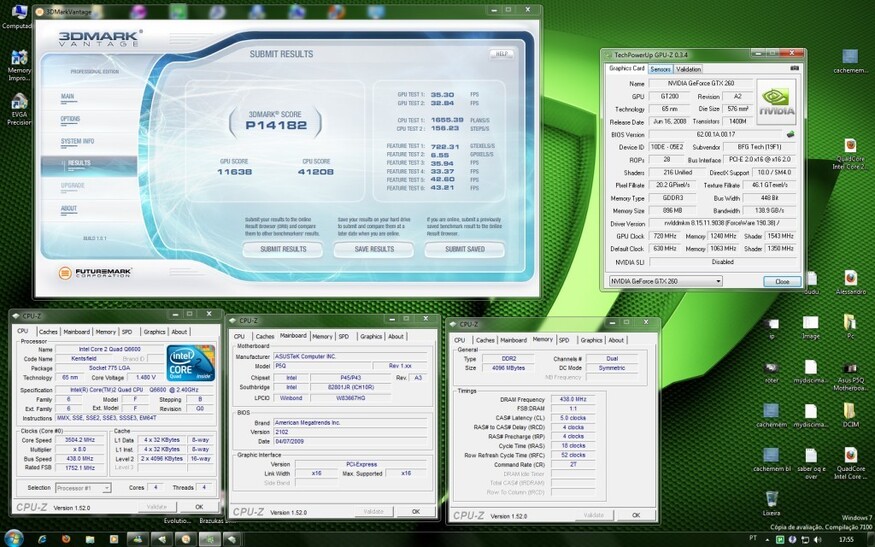This screenshot has height=547, width=875.
Task: Click Core Speed value 3504.2 MHz
Action: click(80, 440)
